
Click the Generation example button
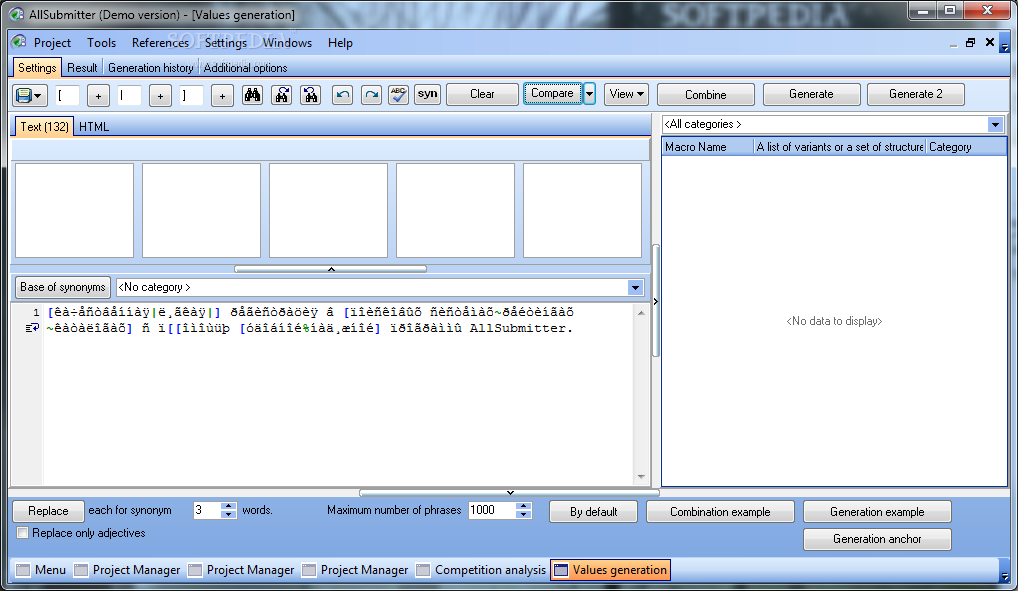coord(877,512)
